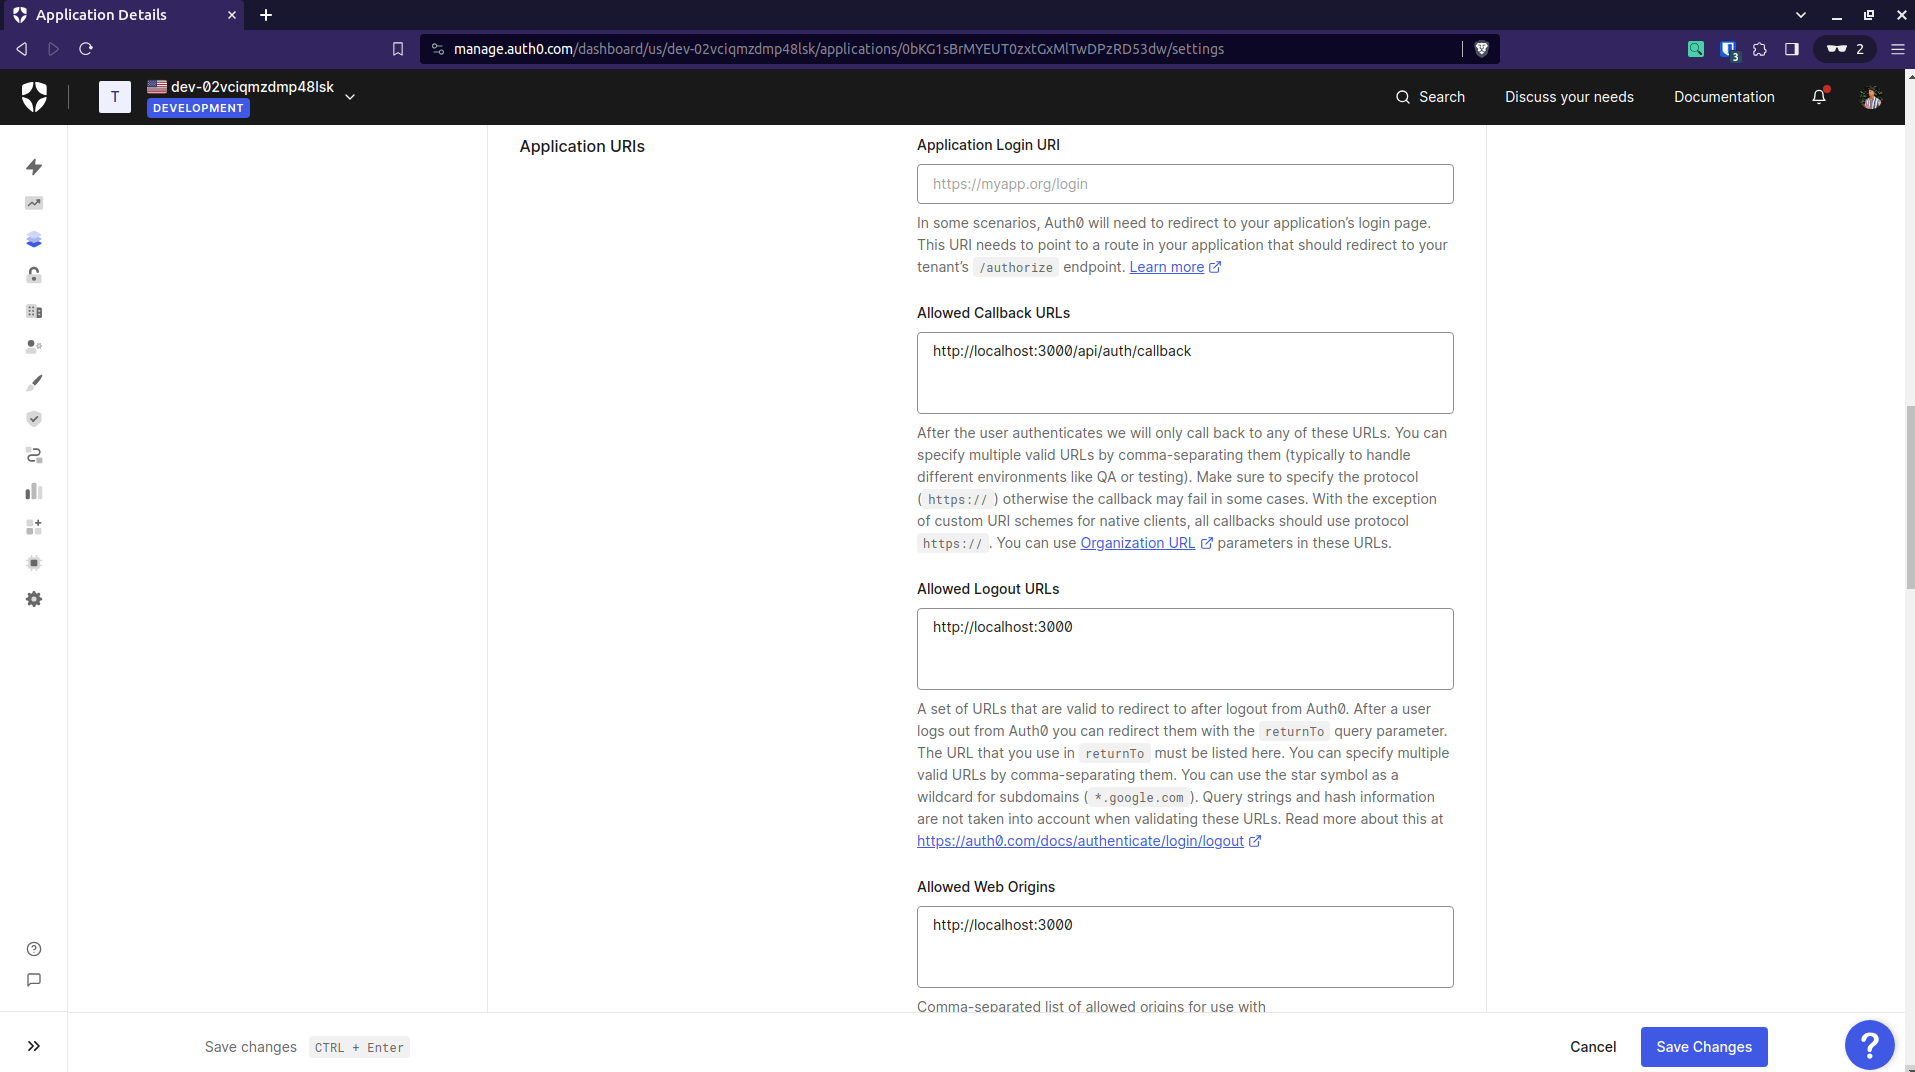Screen dimensions: 1915x1072
Task: View Monitoring via bar chart icon
Action: pos(34,491)
